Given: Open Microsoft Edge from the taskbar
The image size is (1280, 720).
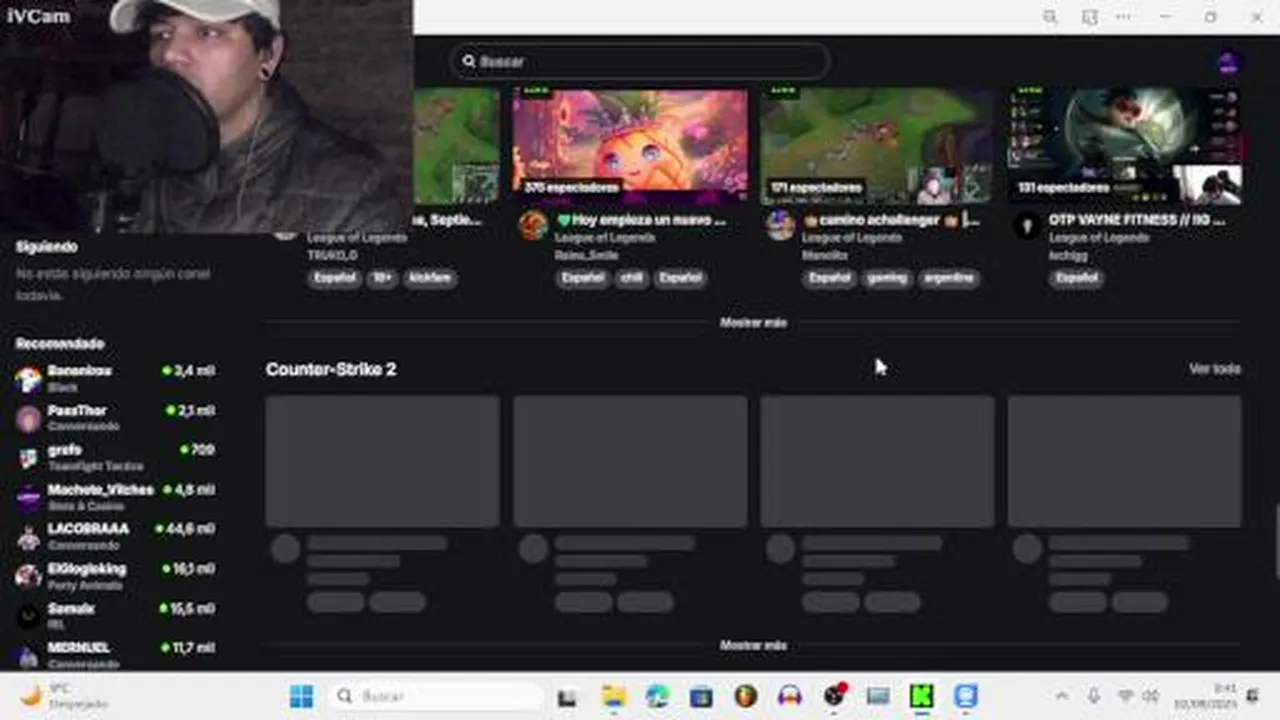Looking at the screenshot, I should (657, 696).
